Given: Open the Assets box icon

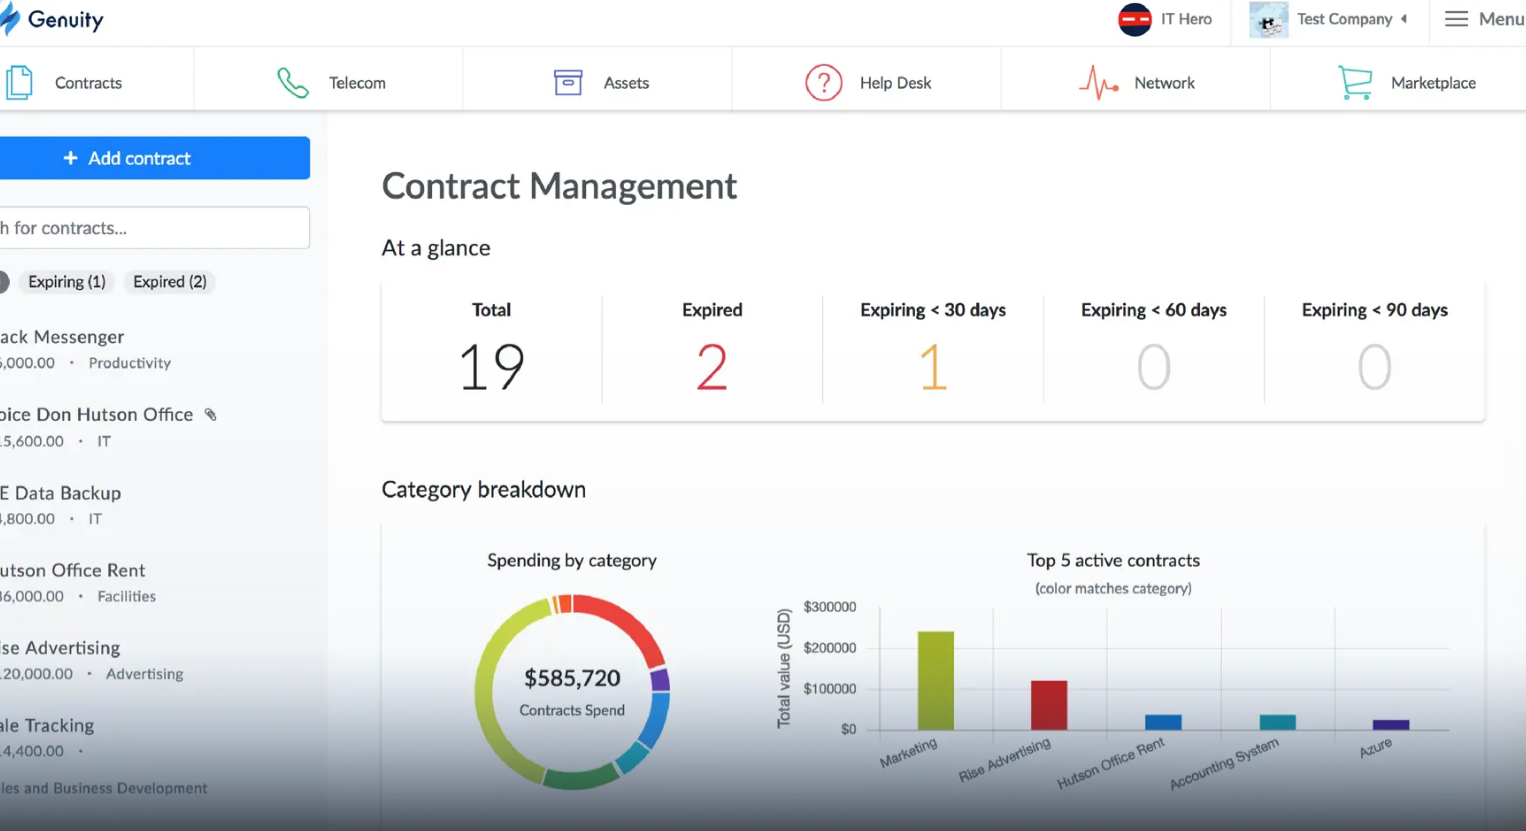Looking at the screenshot, I should click(568, 82).
